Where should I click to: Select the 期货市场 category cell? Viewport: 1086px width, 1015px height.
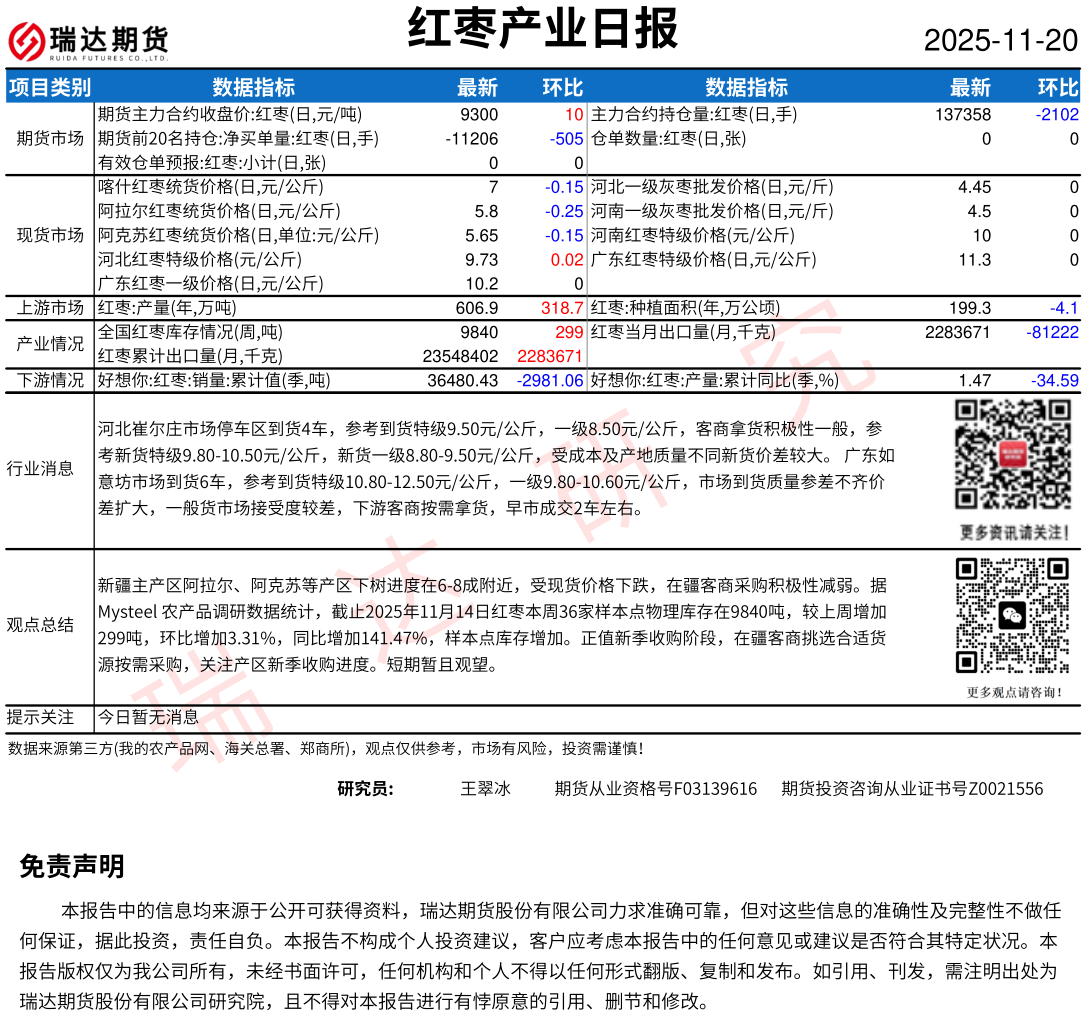click(x=49, y=138)
